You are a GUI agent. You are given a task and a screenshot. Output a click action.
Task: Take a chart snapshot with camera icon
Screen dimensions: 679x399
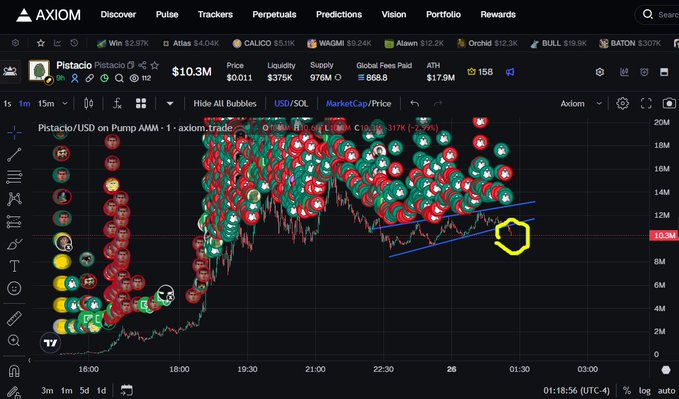(x=669, y=104)
